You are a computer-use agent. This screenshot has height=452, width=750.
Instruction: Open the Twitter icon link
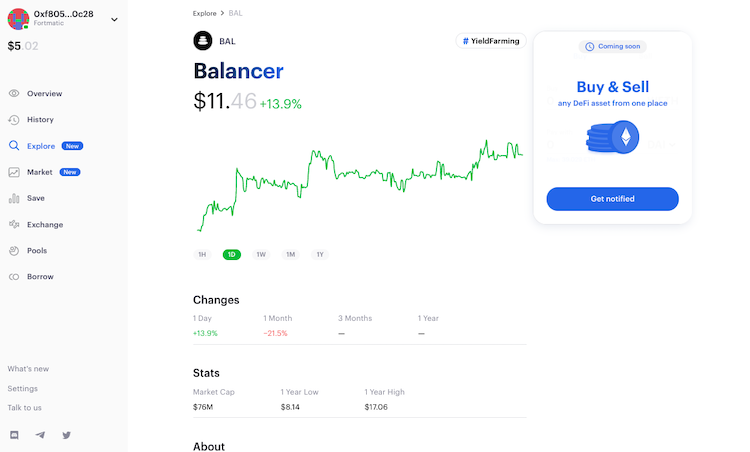pyautogui.click(x=66, y=435)
